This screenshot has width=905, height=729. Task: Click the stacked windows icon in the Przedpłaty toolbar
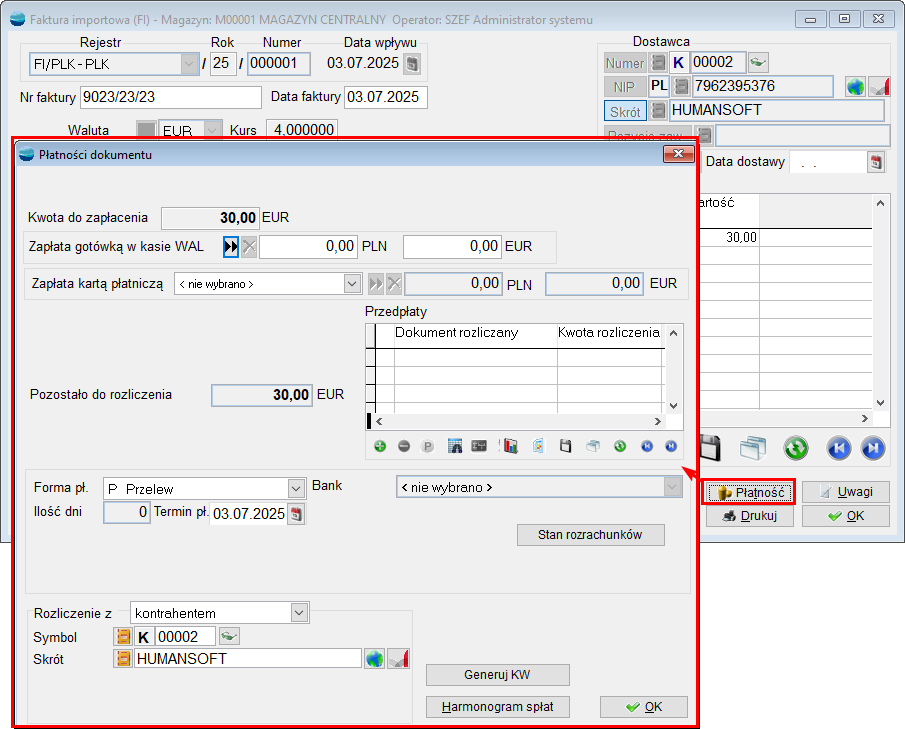point(593,446)
